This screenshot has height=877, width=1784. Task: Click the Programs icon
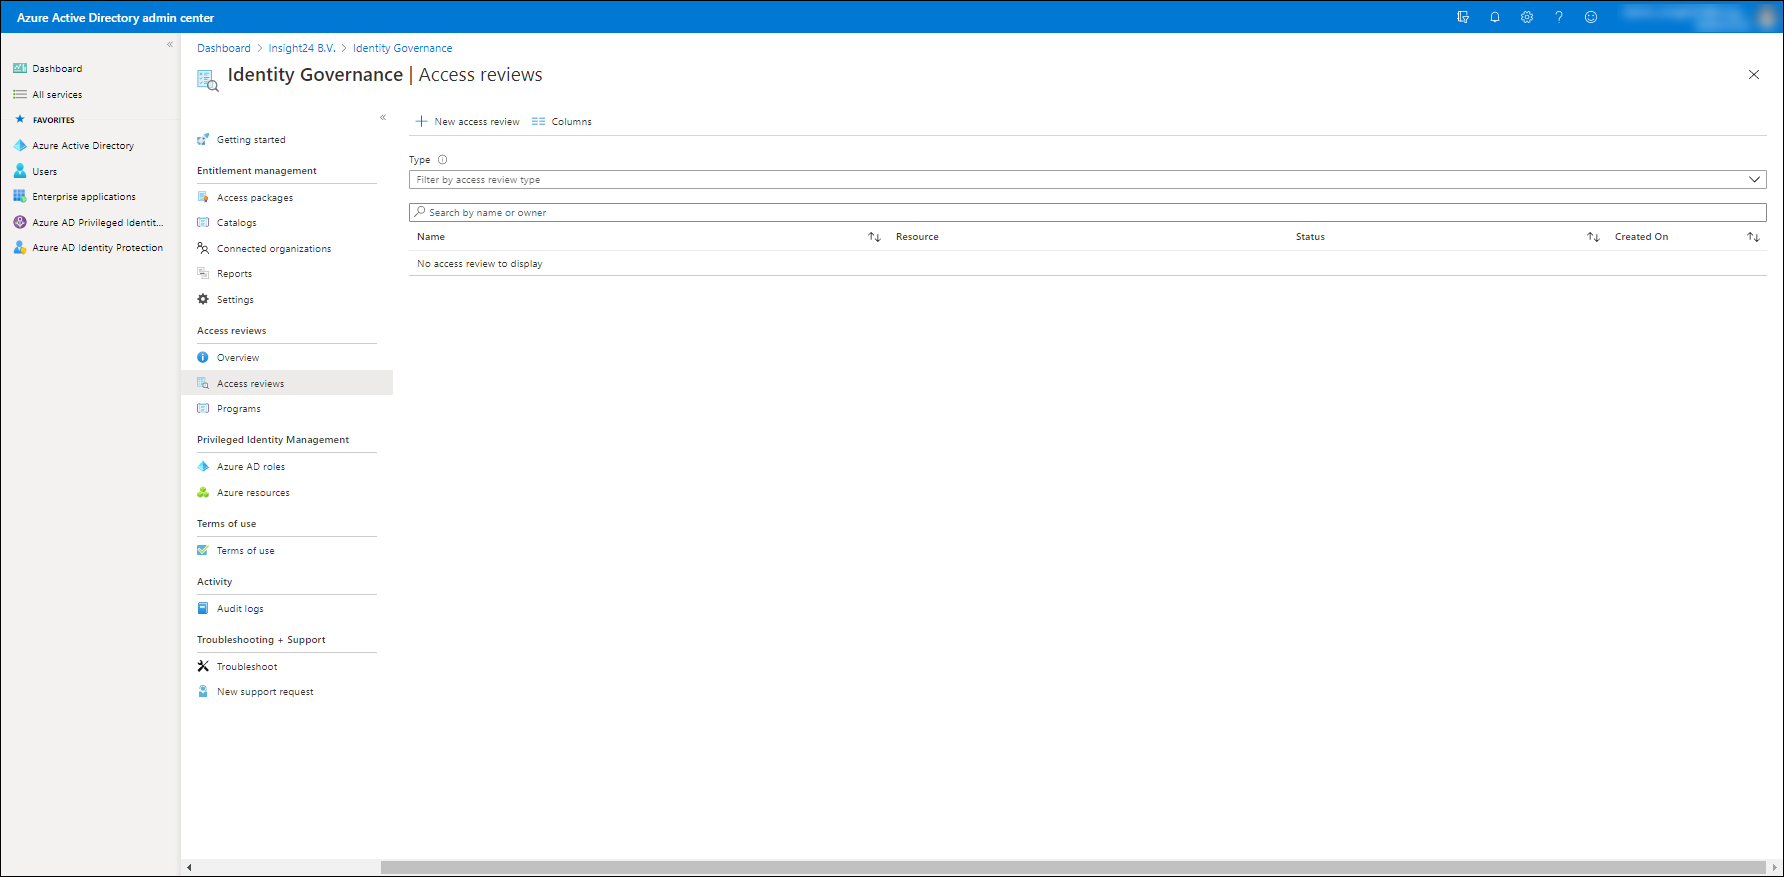click(x=203, y=408)
